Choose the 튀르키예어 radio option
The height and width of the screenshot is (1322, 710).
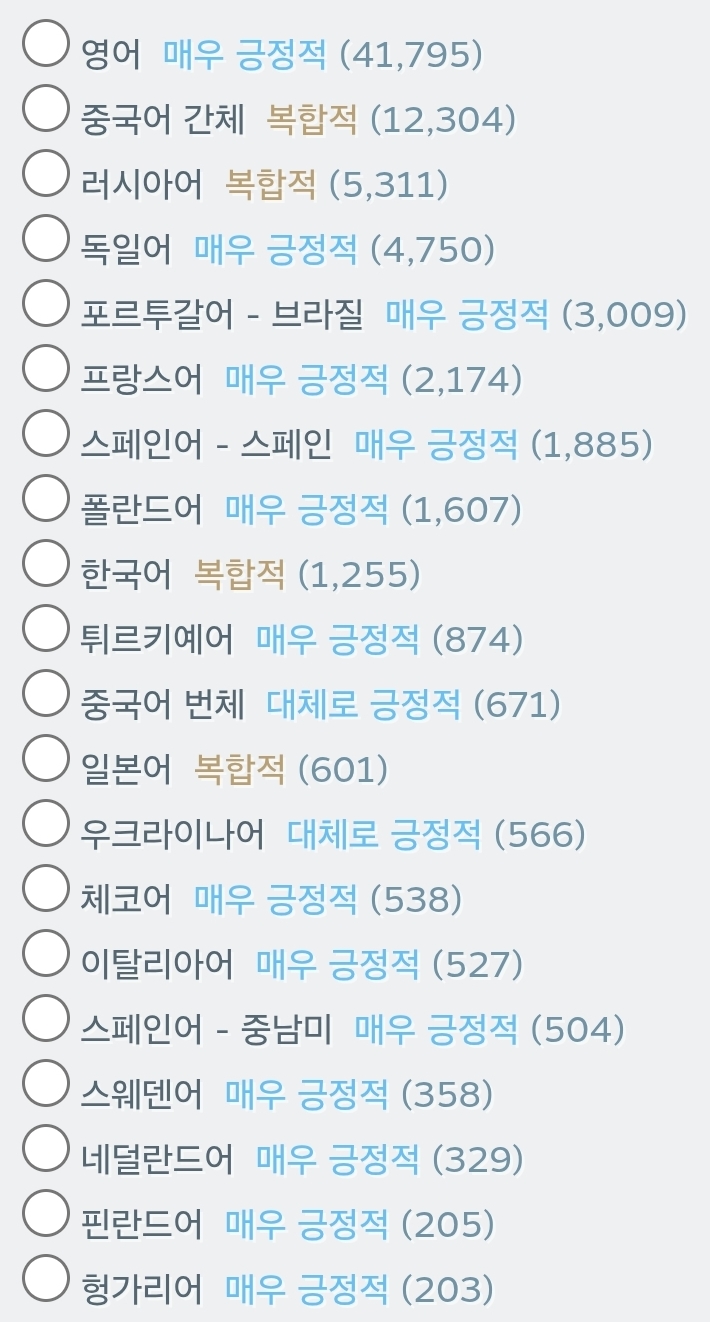click(x=45, y=628)
